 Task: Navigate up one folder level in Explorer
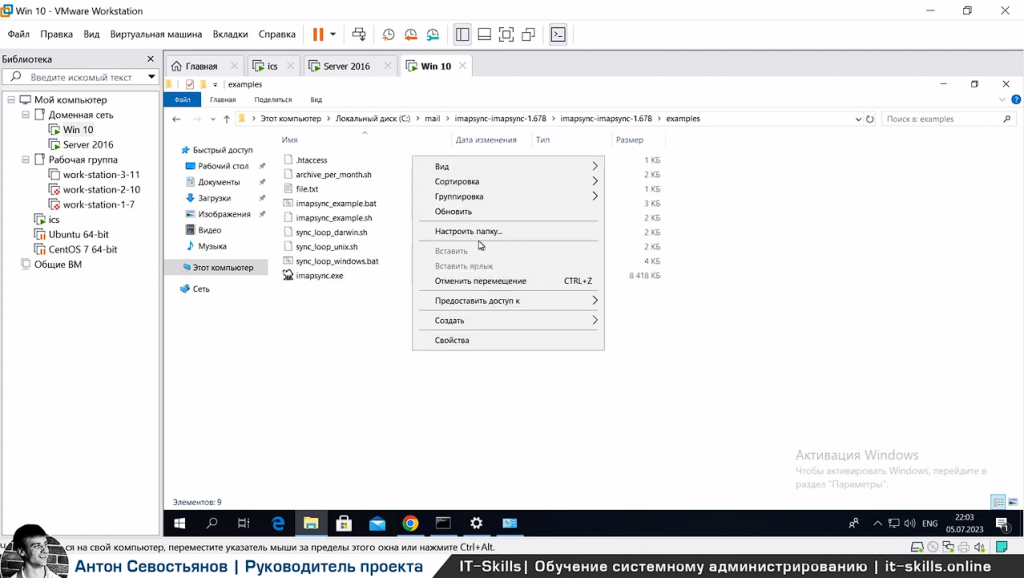227,119
